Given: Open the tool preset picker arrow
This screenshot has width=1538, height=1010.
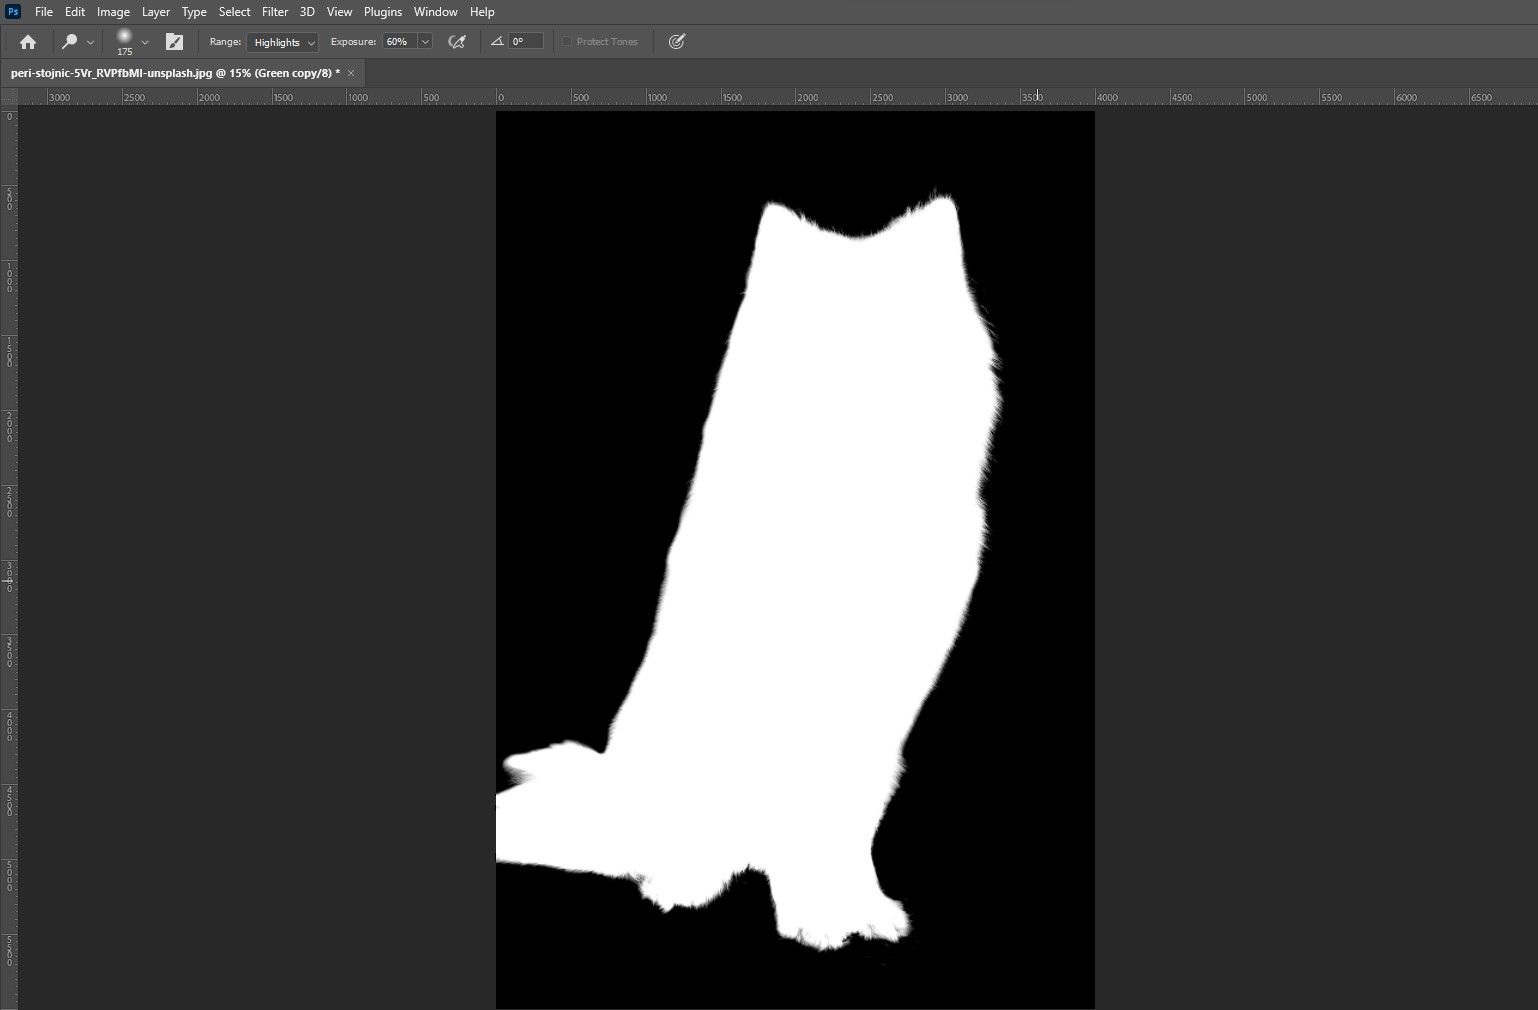Looking at the screenshot, I should click(x=90, y=42).
